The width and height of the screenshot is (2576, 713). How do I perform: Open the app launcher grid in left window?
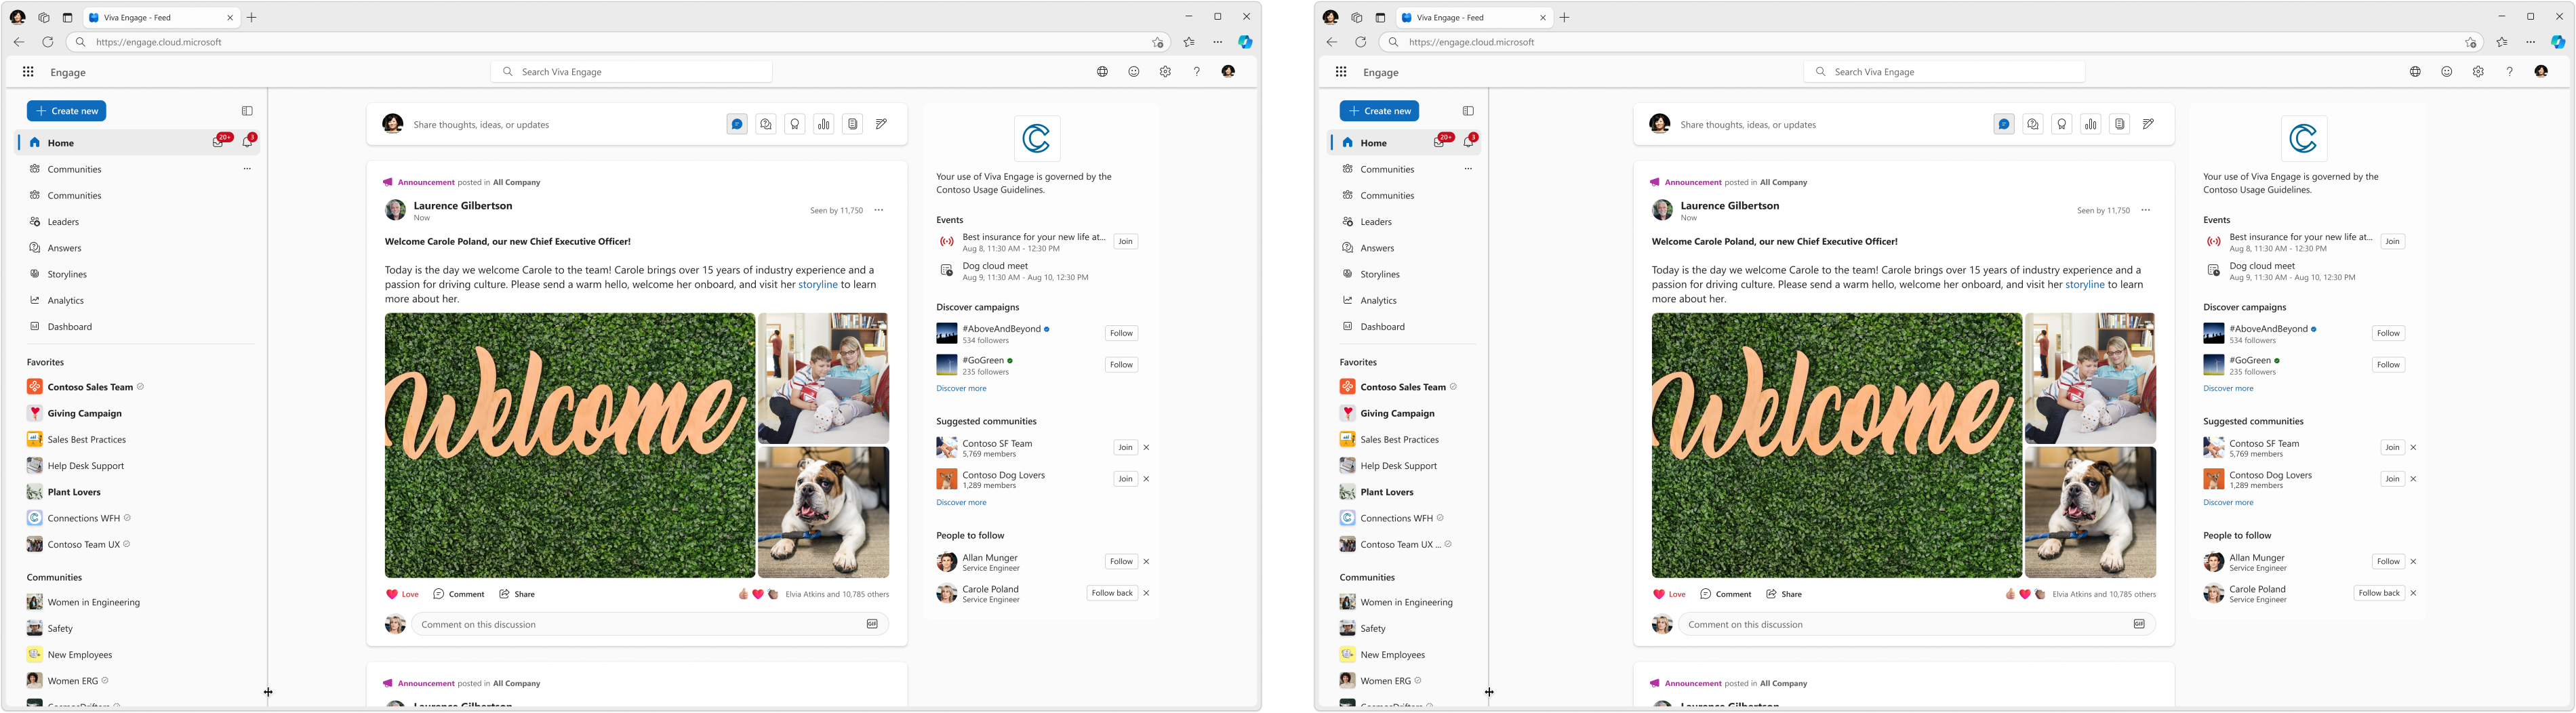(x=28, y=72)
